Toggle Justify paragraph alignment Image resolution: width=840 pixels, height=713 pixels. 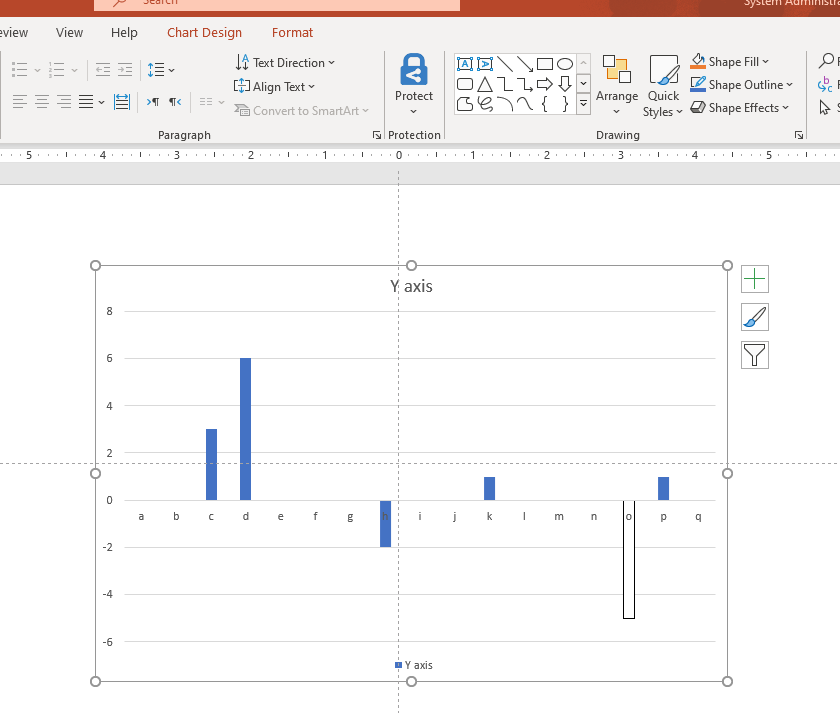point(86,101)
